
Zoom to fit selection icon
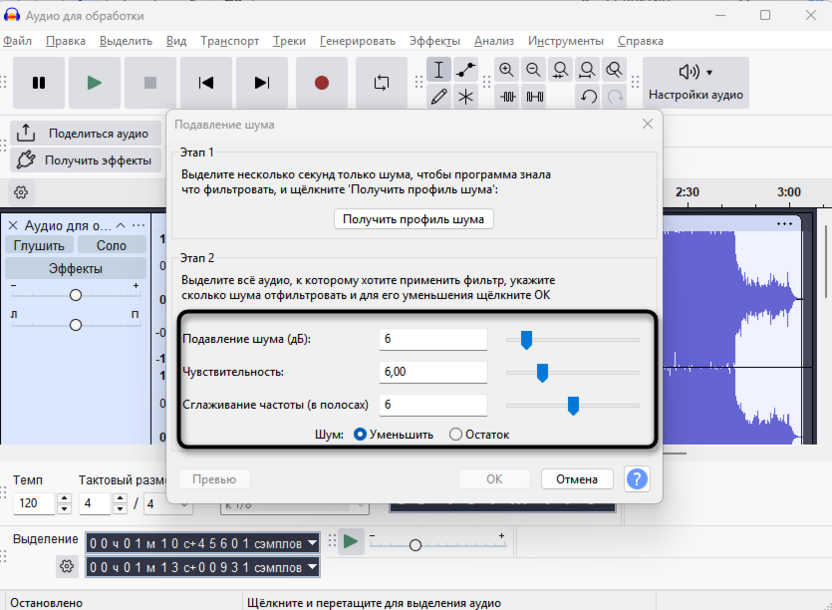(560, 69)
